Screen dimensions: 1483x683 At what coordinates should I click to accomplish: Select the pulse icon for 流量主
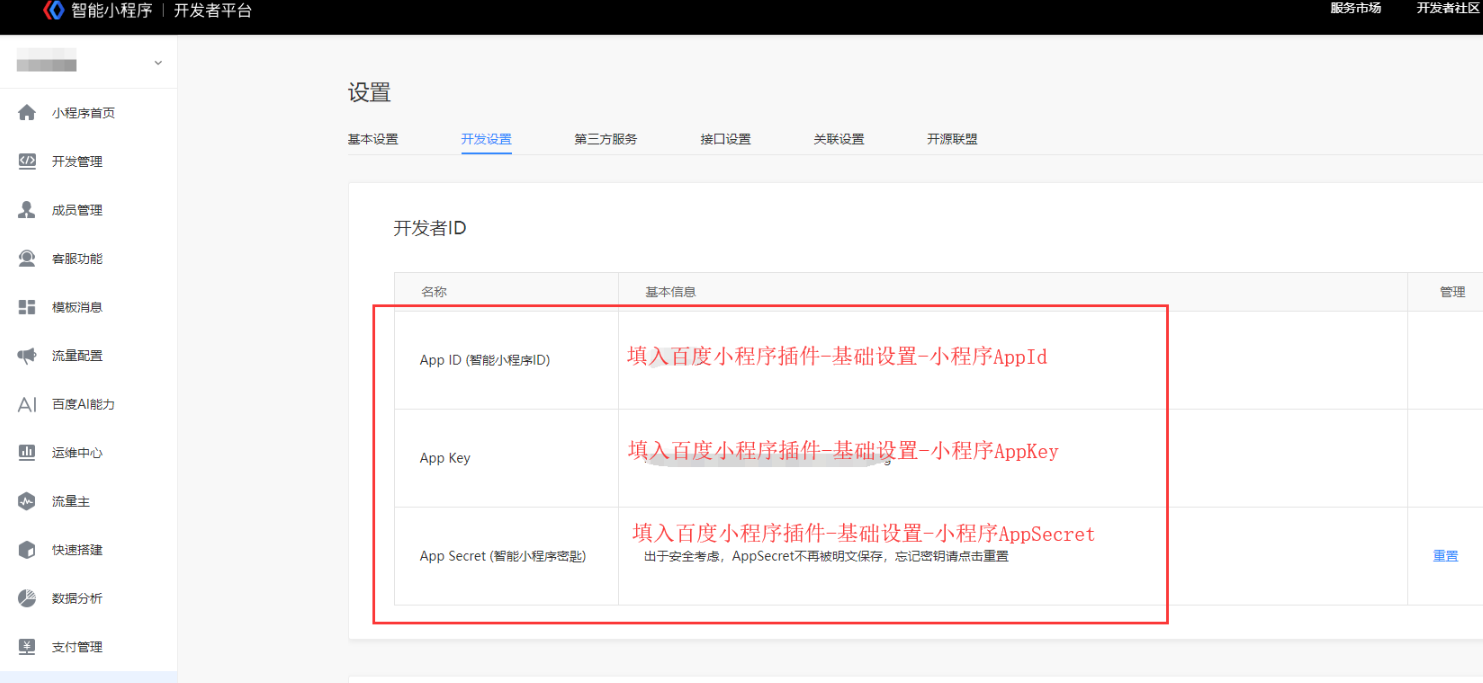pos(27,501)
